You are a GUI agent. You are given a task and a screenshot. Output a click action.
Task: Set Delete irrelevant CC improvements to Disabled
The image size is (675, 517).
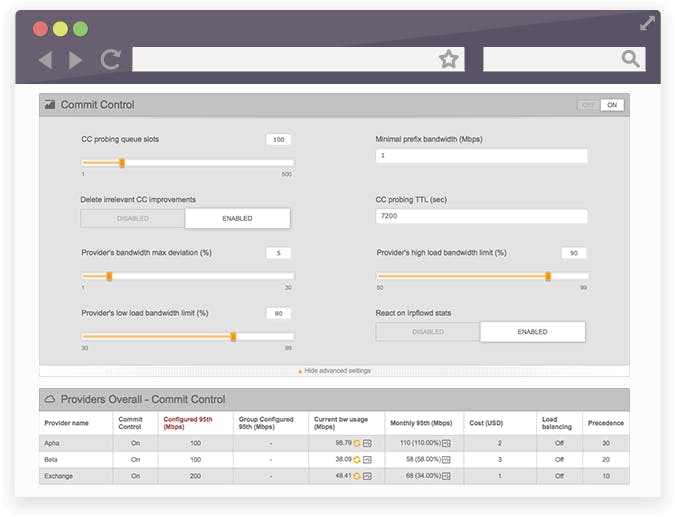click(133, 218)
